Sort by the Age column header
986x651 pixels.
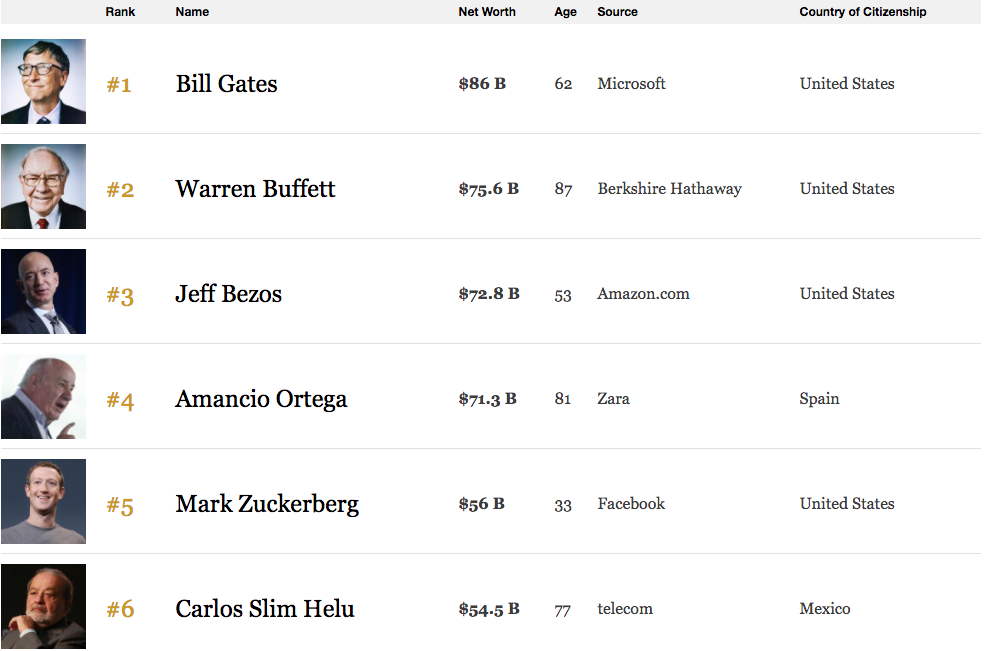click(565, 12)
